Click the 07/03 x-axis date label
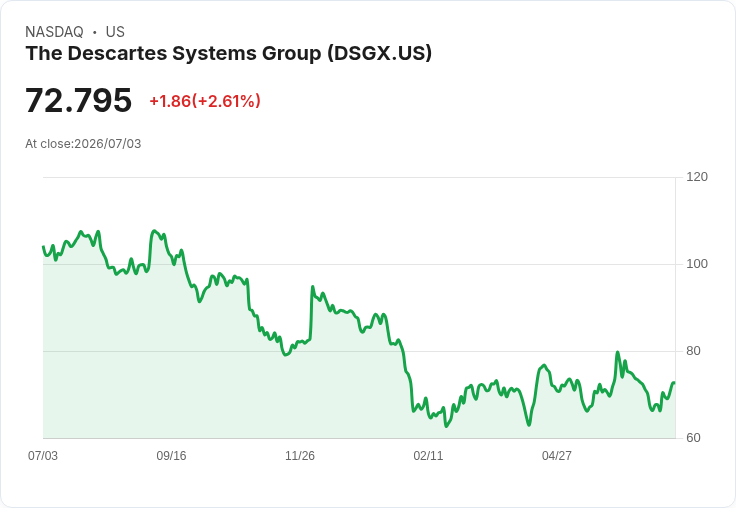Viewport: 736px width, 508px height. [43, 456]
